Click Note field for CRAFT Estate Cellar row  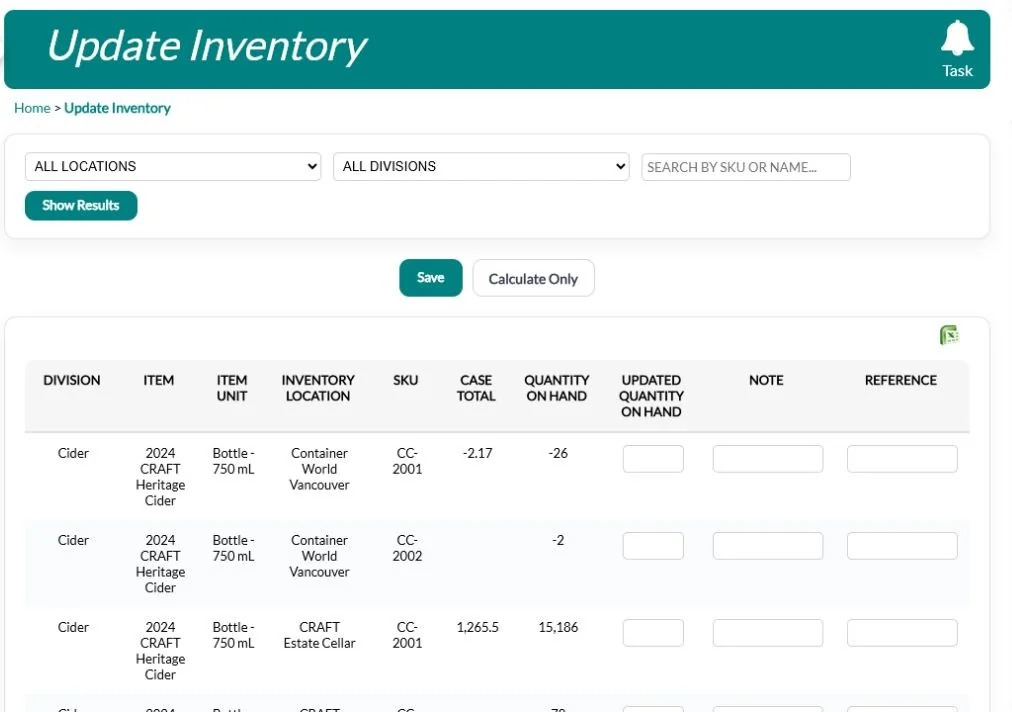coord(767,633)
